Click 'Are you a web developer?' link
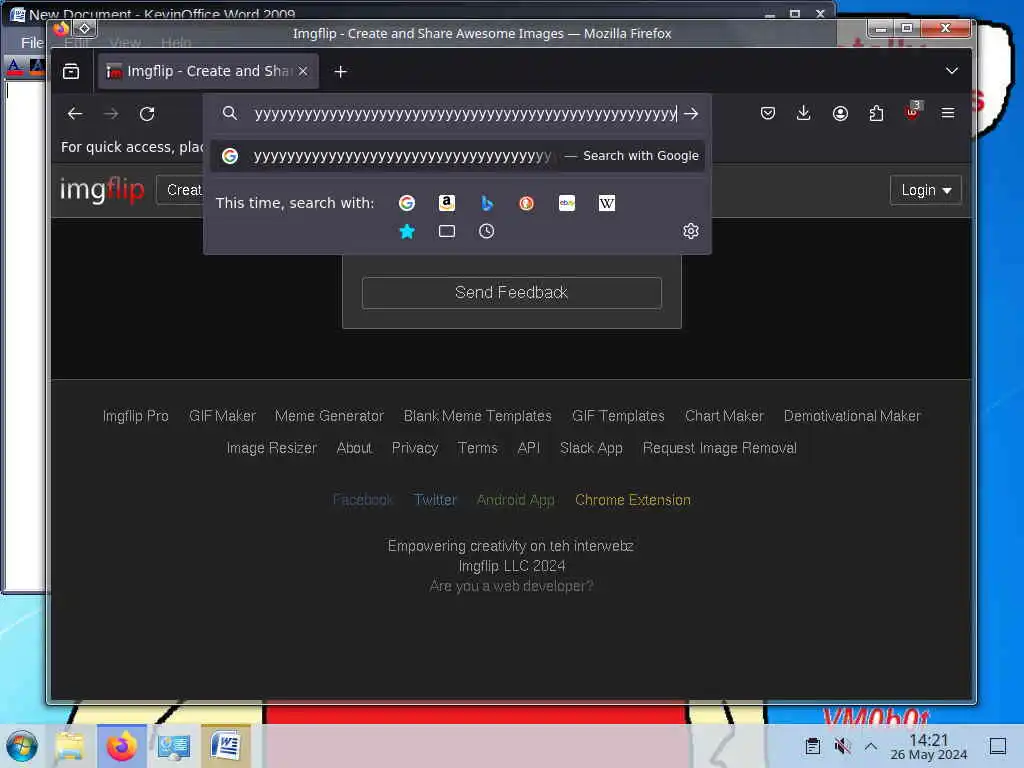Viewport: 1024px width, 768px height. [511, 586]
